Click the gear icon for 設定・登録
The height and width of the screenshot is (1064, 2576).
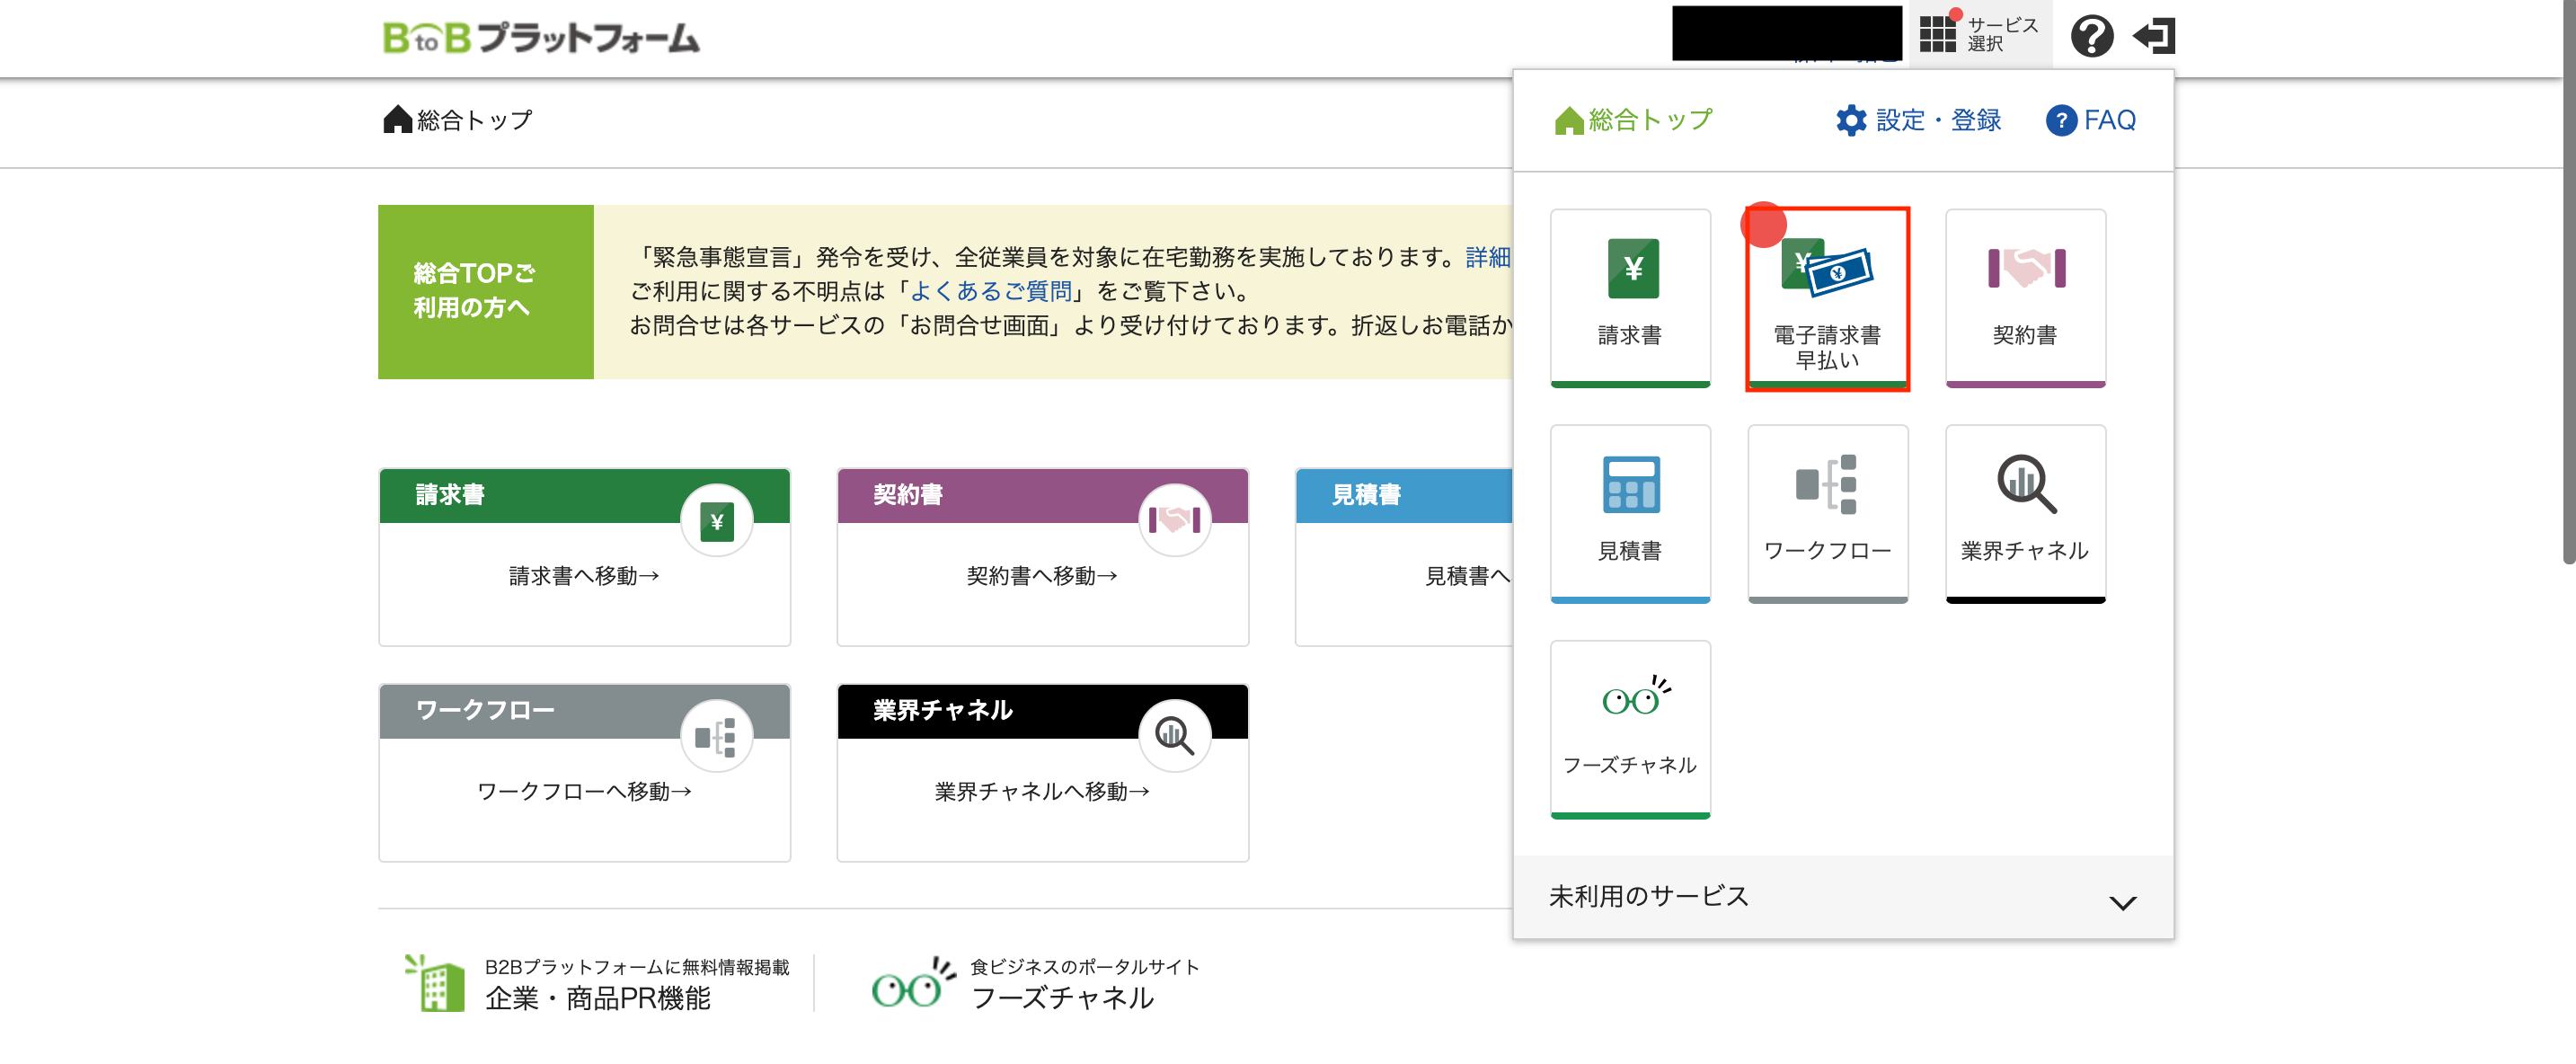[x=1851, y=120]
